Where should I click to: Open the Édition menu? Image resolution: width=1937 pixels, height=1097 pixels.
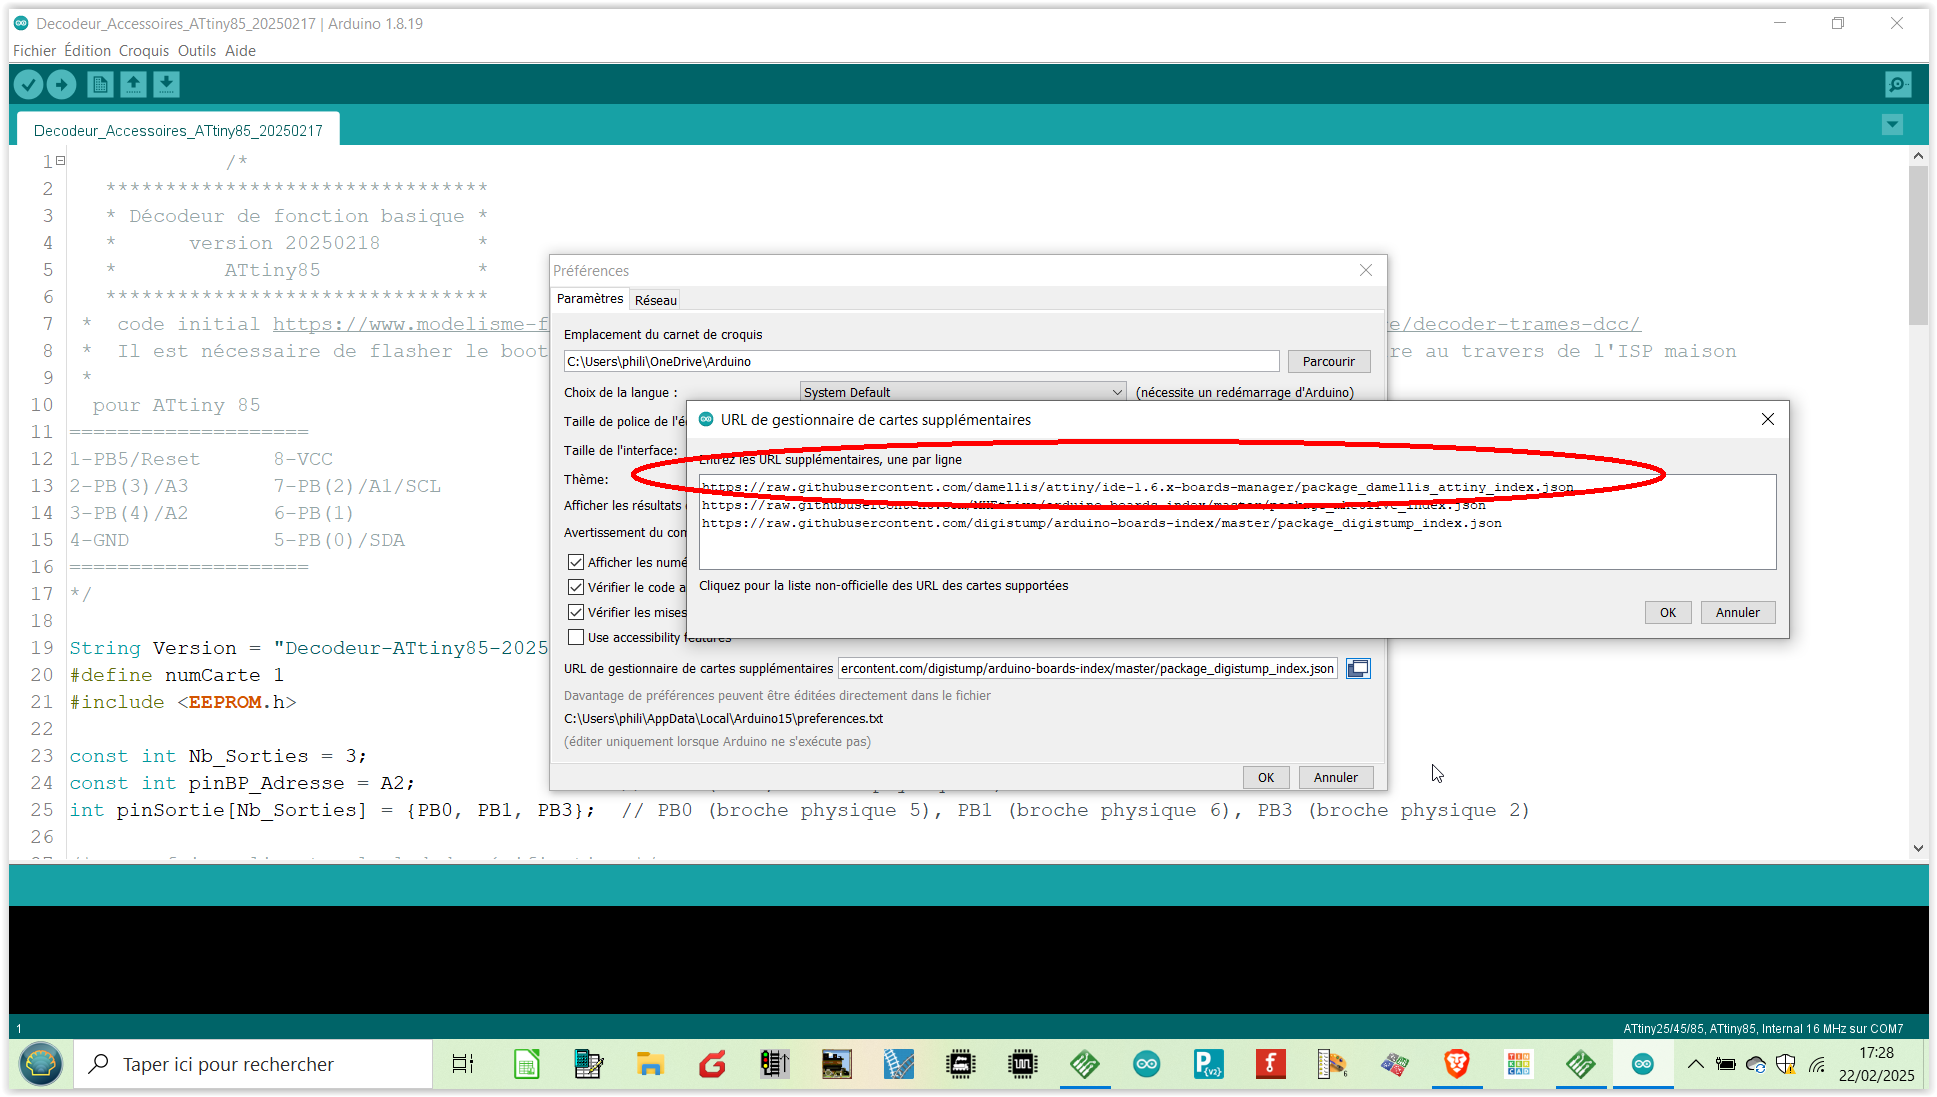[87, 51]
